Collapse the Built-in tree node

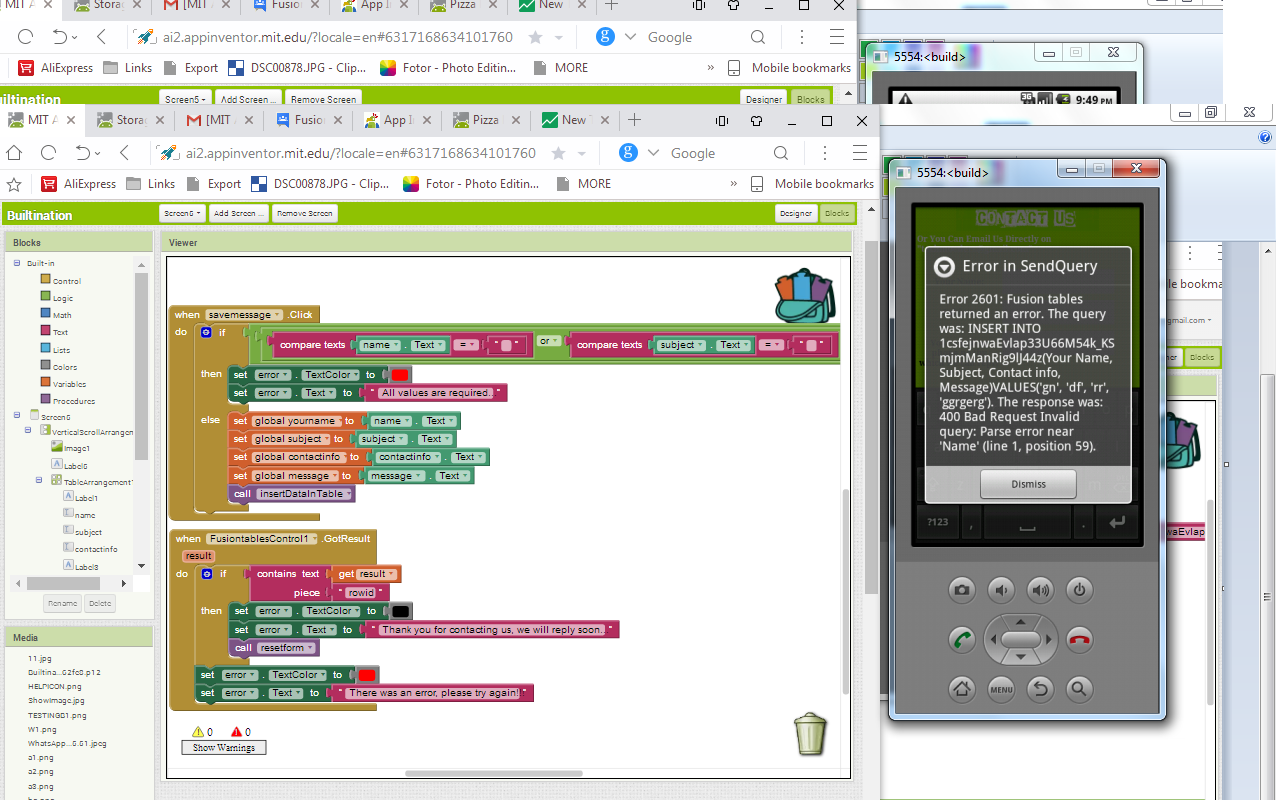tap(17, 263)
